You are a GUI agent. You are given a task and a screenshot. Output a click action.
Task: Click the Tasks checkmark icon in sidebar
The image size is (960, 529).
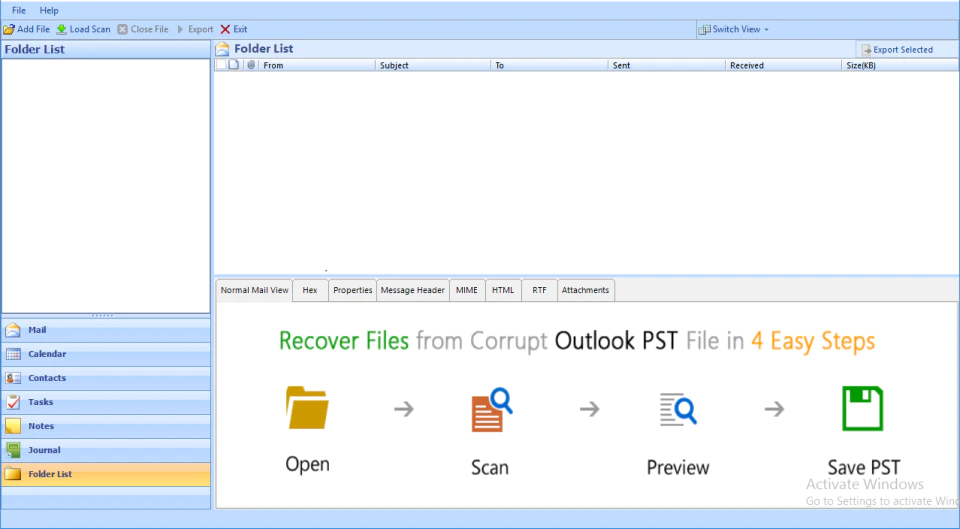point(13,402)
